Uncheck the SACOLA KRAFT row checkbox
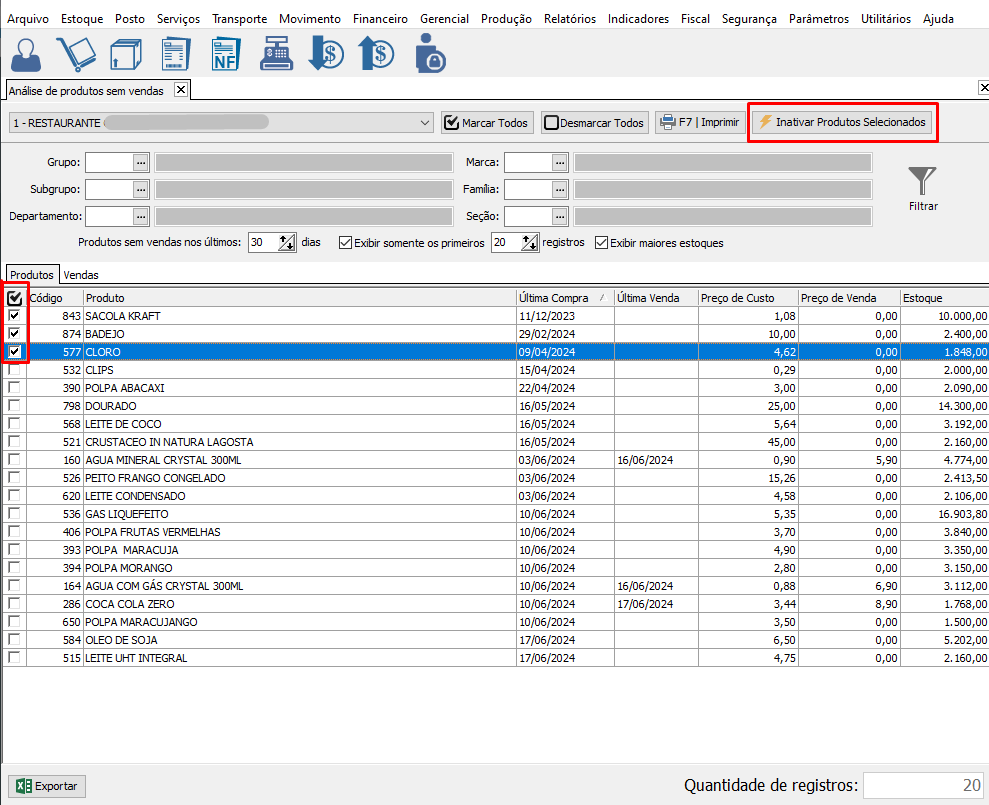 coord(14,316)
